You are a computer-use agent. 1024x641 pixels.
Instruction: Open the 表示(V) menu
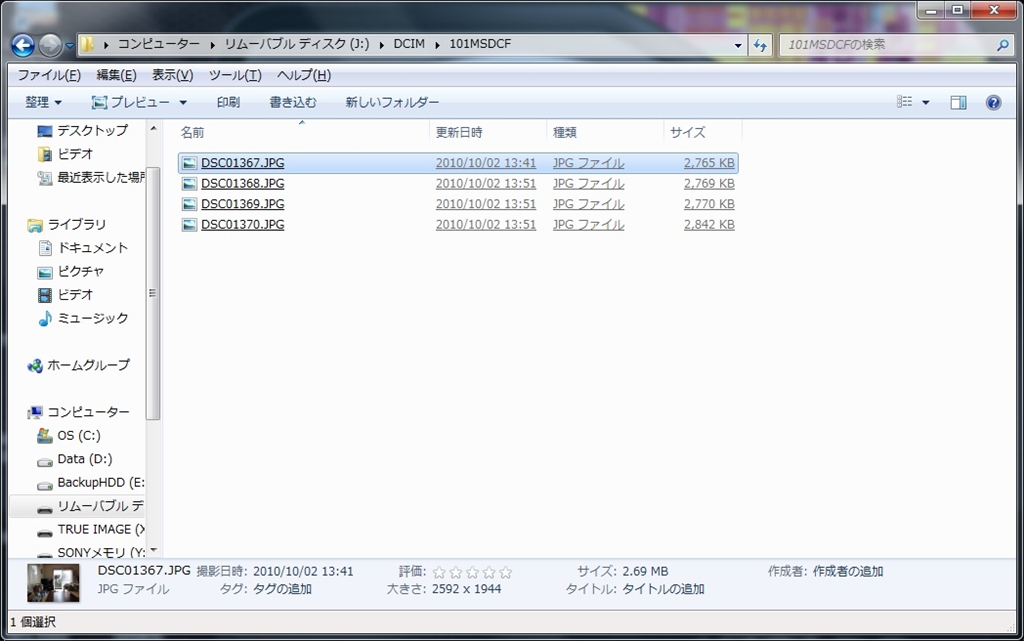click(172, 75)
